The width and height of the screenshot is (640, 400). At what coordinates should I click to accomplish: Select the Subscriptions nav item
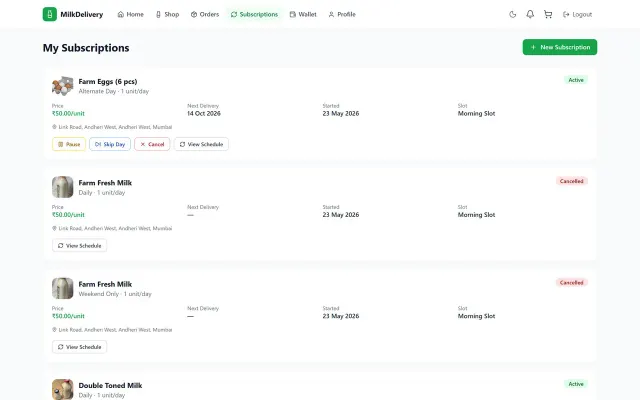click(x=254, y=14)
